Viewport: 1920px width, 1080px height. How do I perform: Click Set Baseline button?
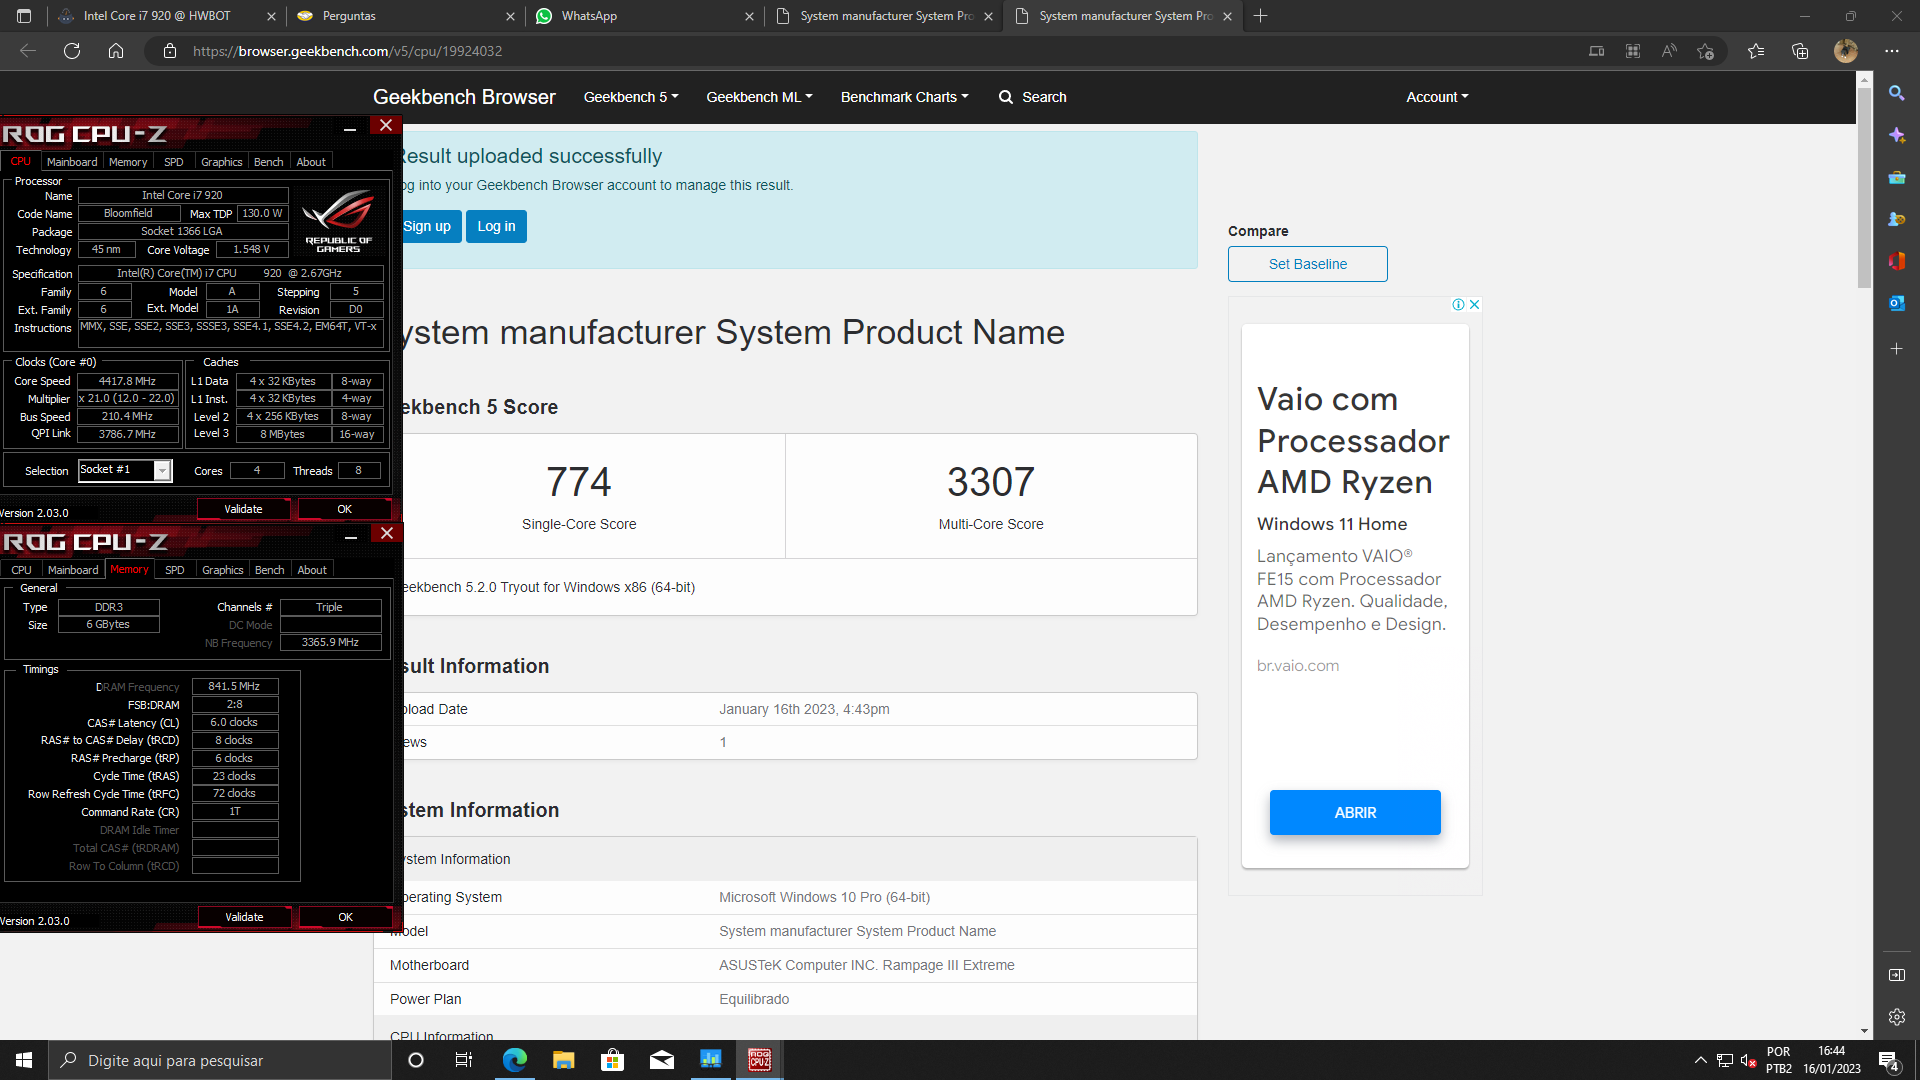pyautogui.click(x=1307, y=264)
